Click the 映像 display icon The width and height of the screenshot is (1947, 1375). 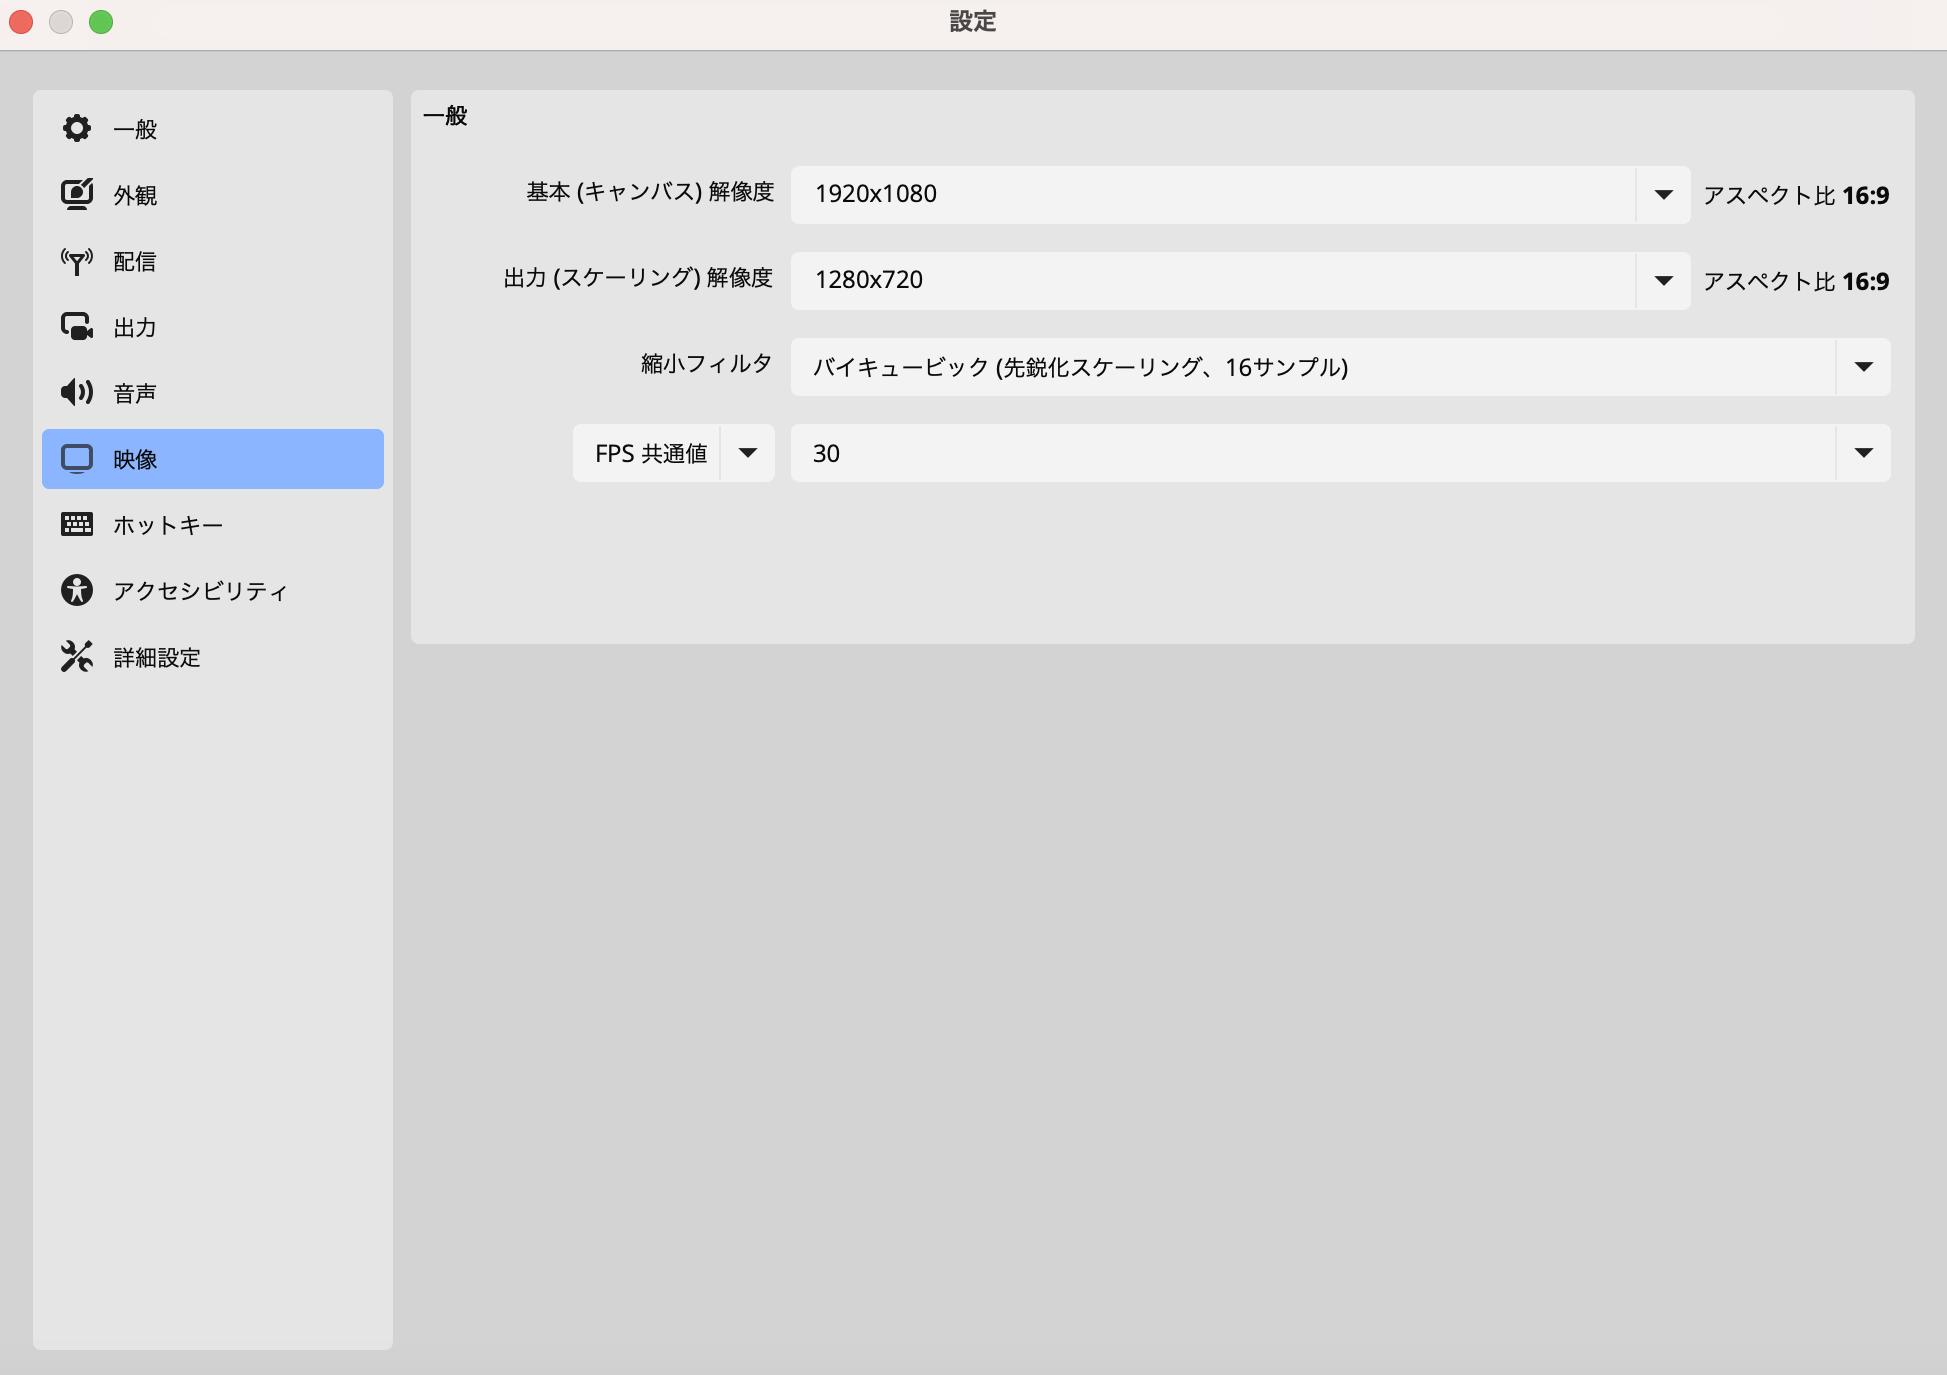point(77,459)
